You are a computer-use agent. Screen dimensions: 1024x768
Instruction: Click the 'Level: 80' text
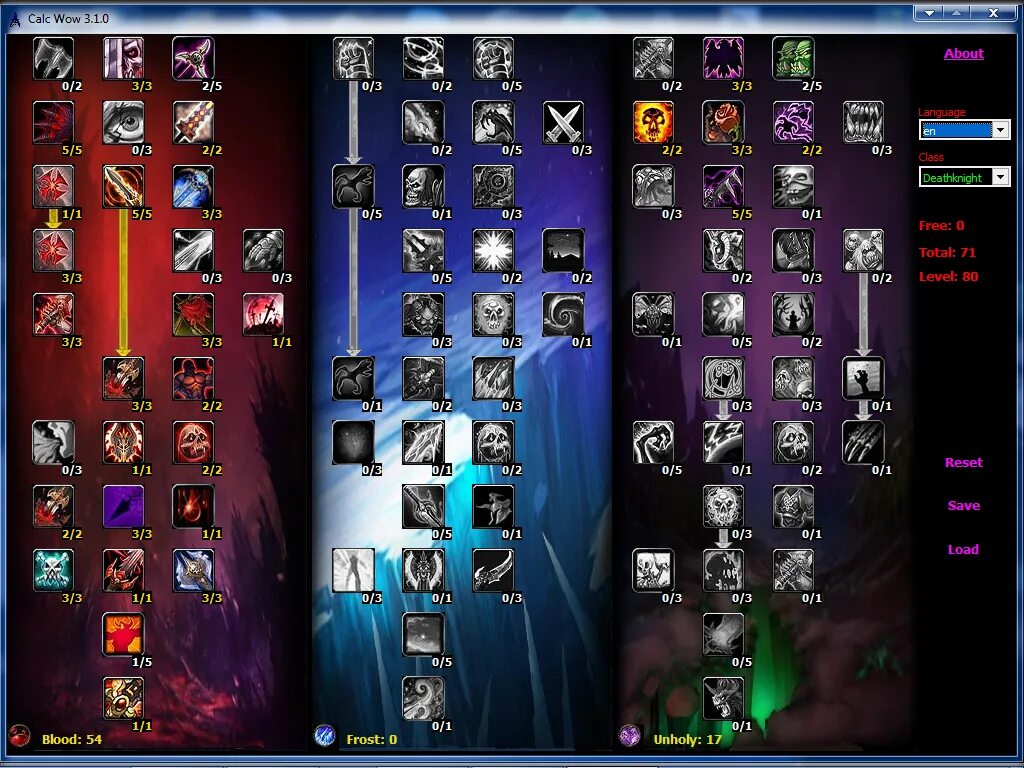(x=948, y=276)
